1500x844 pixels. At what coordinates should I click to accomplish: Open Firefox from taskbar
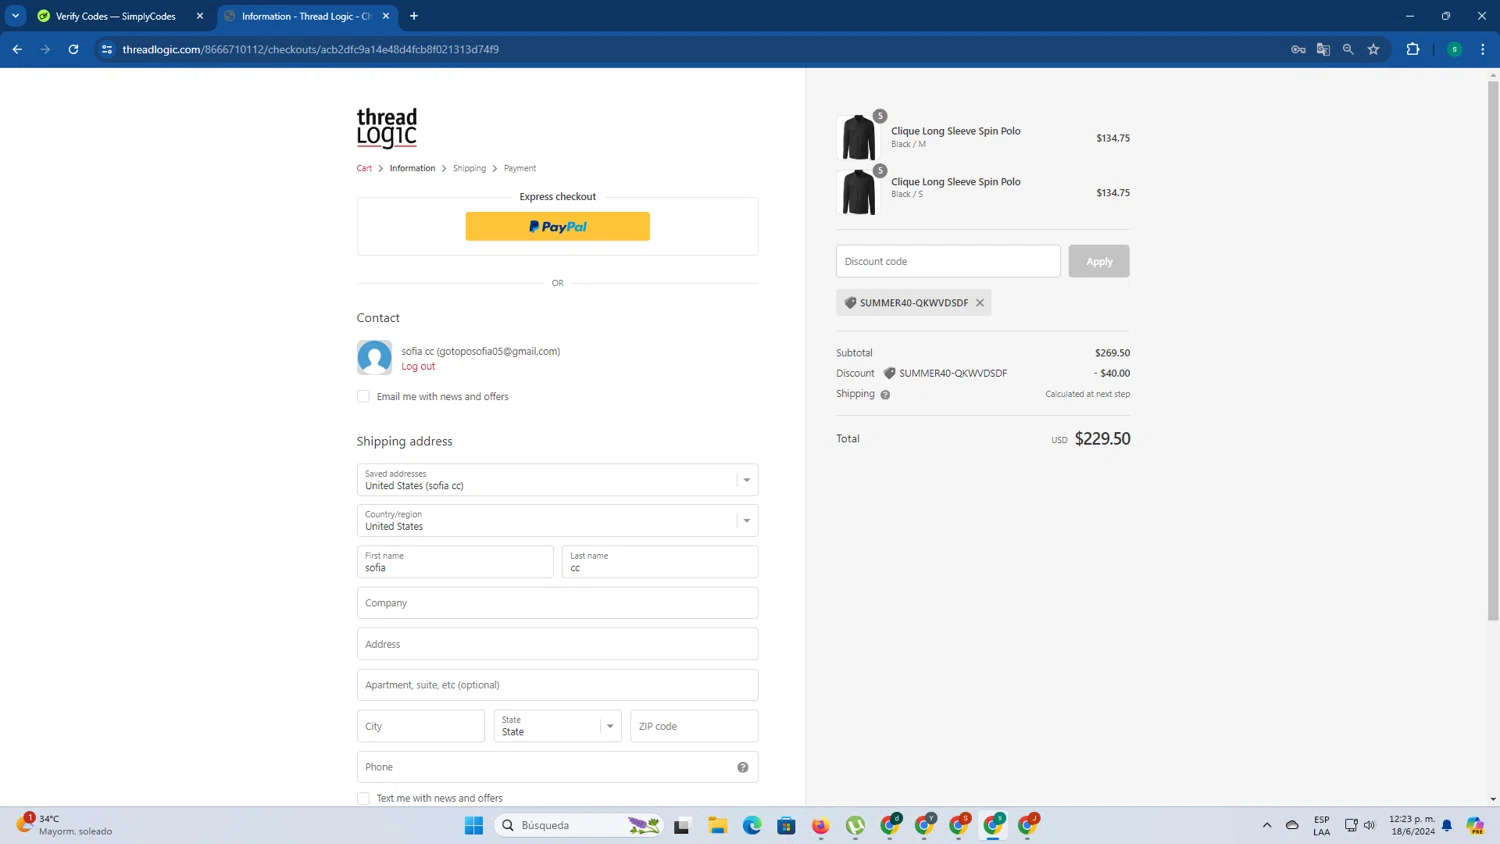coord(821,825)
